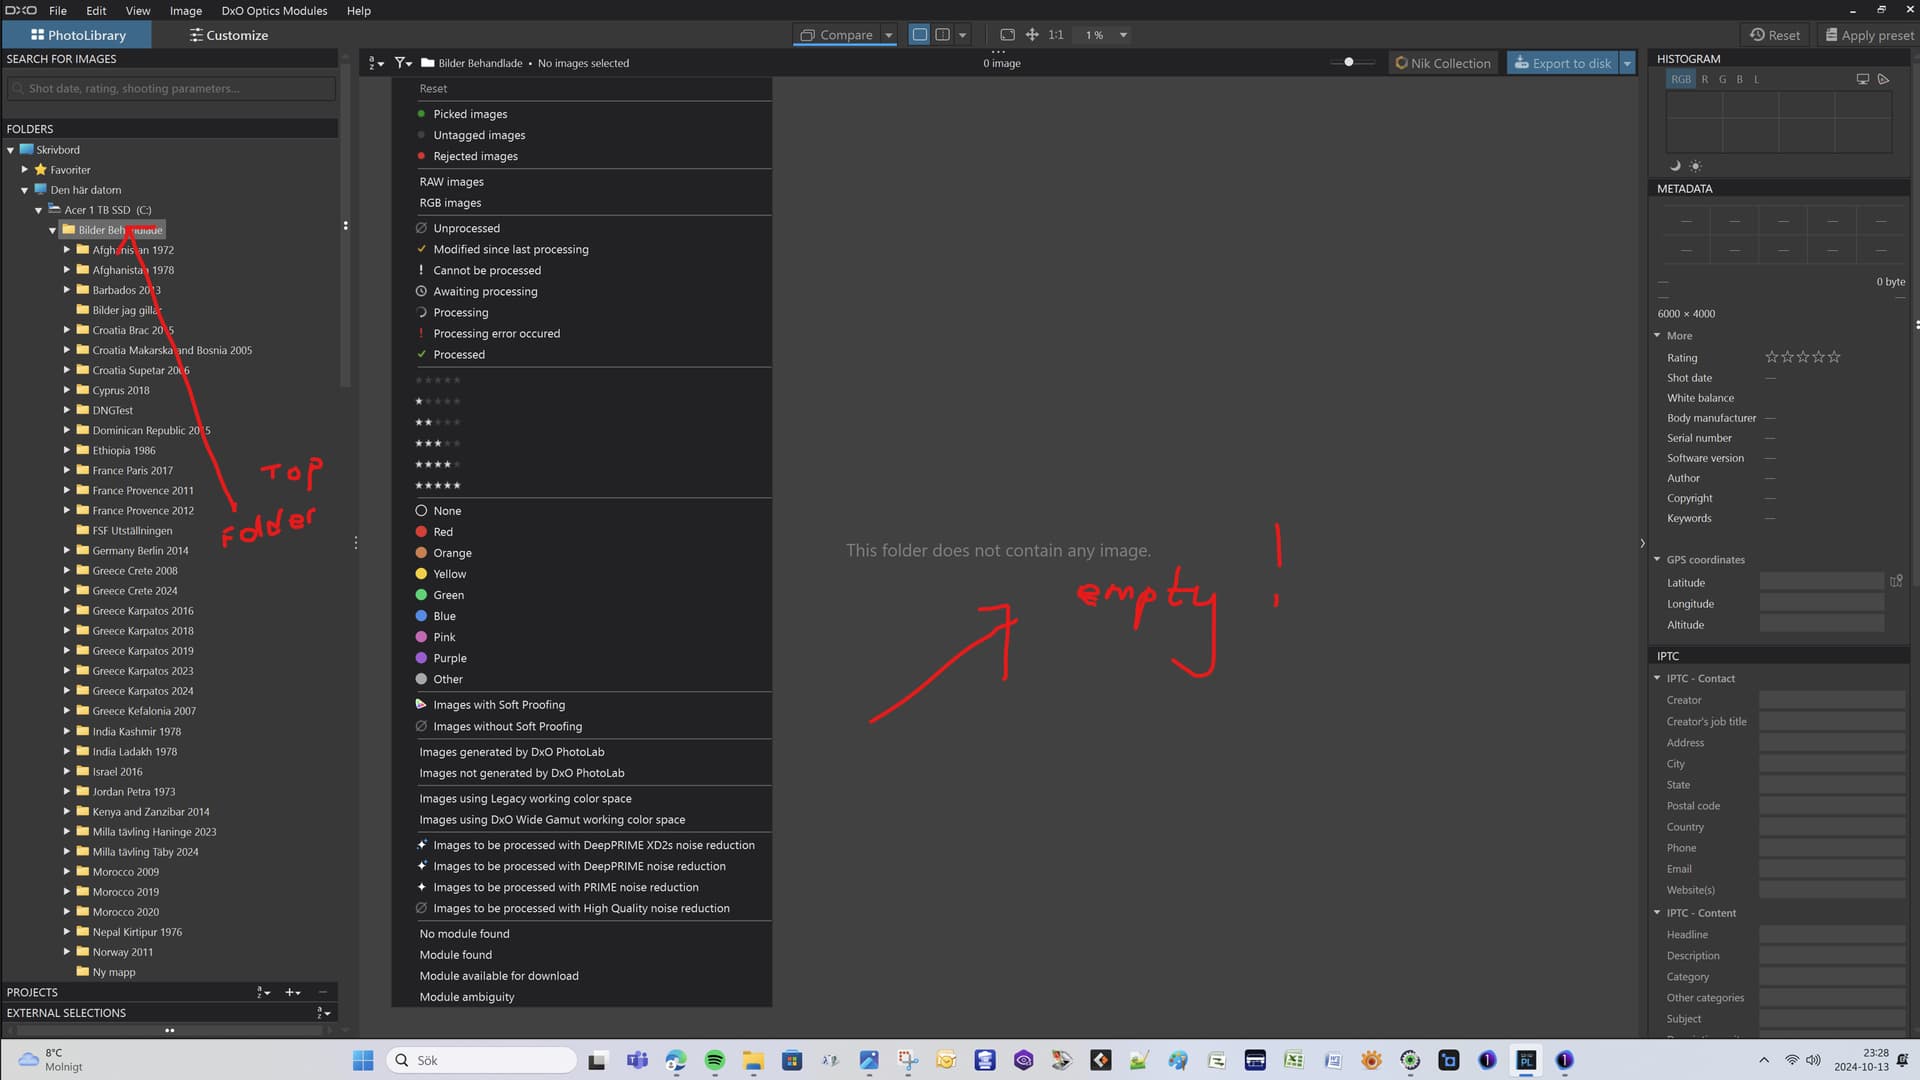Viewport: 1920px width, 1080px height.
Task: Open the Image menu
Action: click(185, 11)
